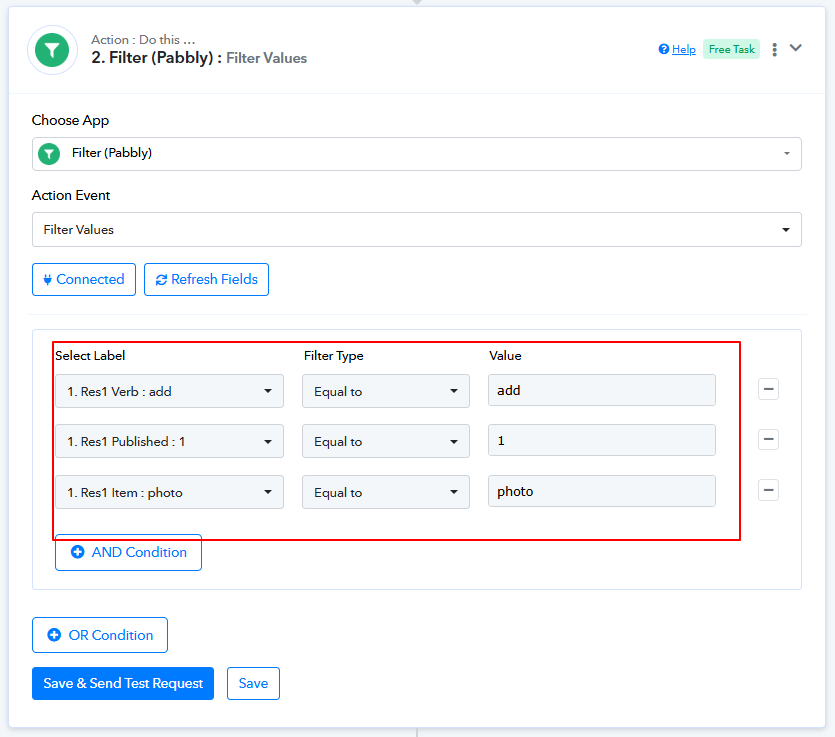Open the Res1 Item : photo label dropdown

[169, 493]
